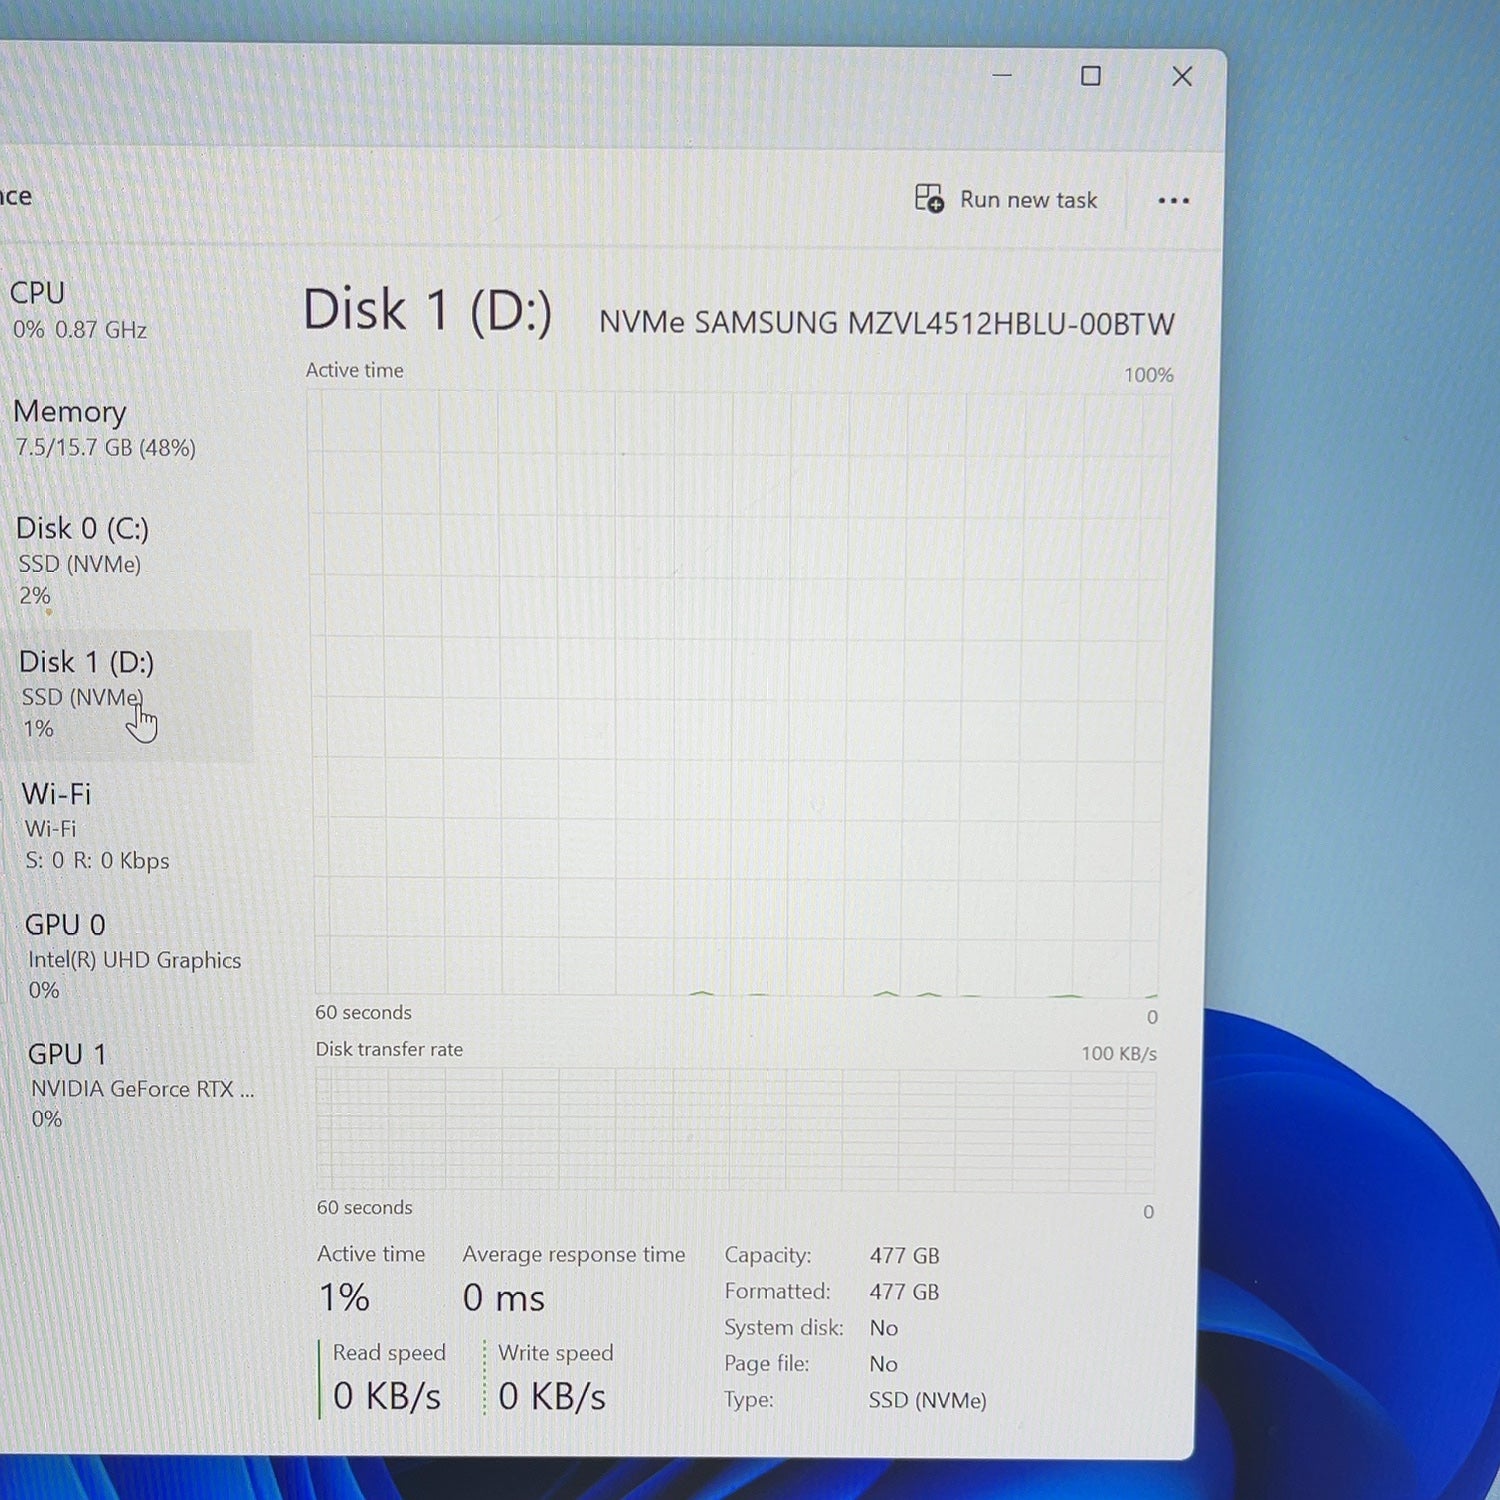Image resolution: width=1500 pixels, height=1500 pixels.
Task: Click the Active time graph area
Action: point(737,693)
